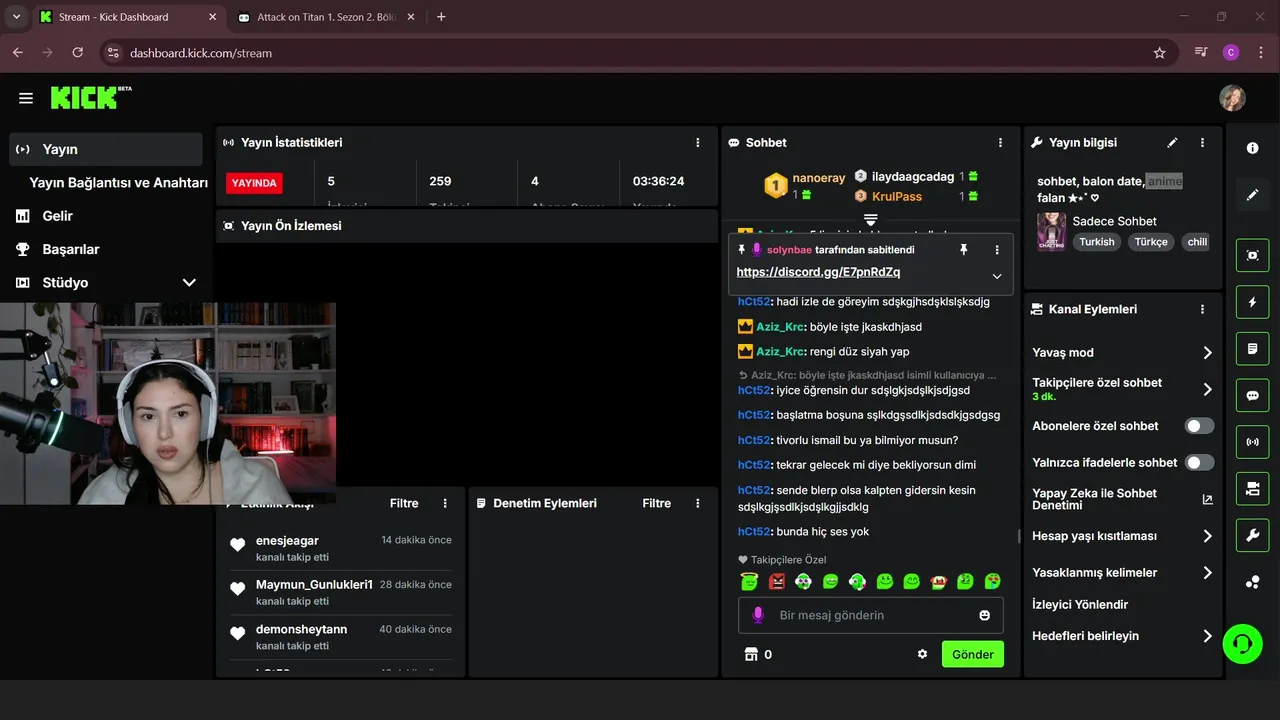Toggle the wrench widget in right sidebar
This screenshot has height=720, width=1280.
click(x=1253, y=535)
